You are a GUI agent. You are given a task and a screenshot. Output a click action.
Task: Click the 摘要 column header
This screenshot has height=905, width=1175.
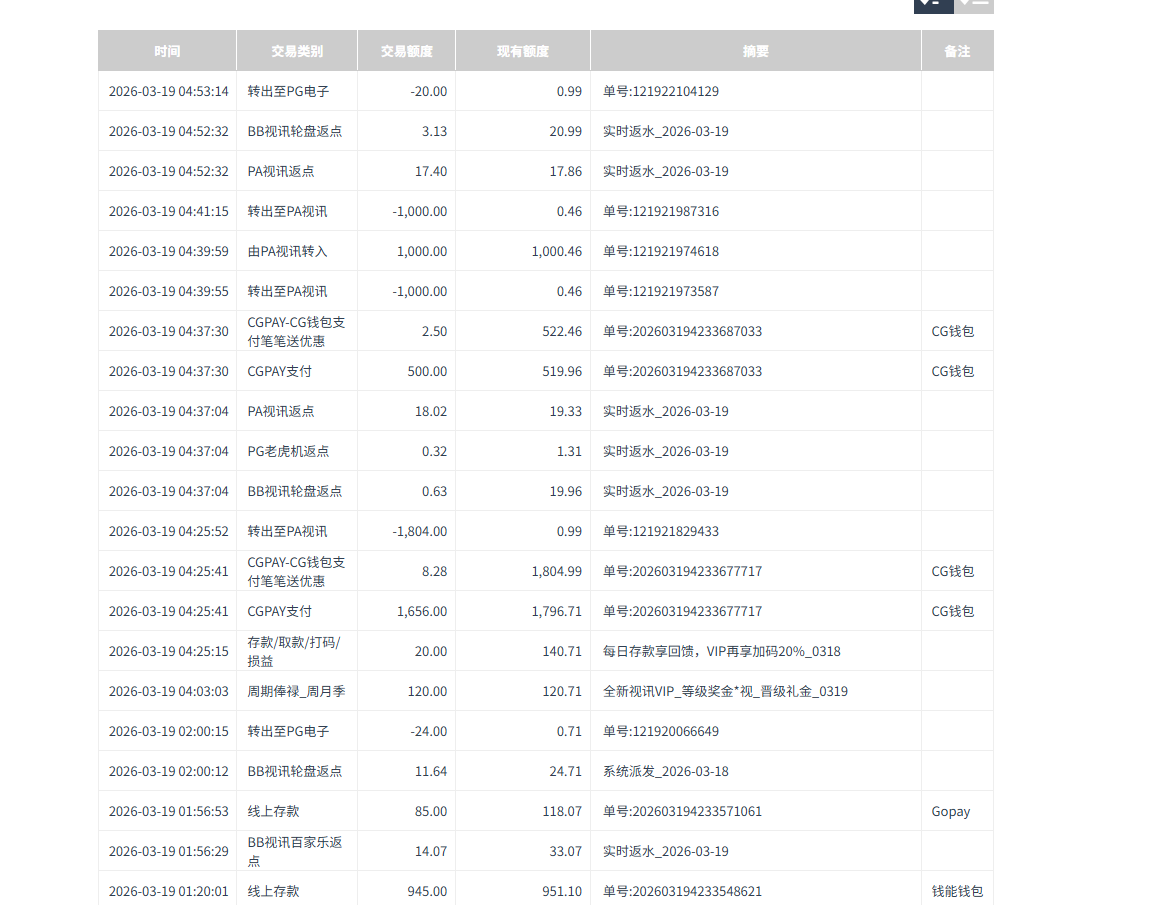(755, 50)
